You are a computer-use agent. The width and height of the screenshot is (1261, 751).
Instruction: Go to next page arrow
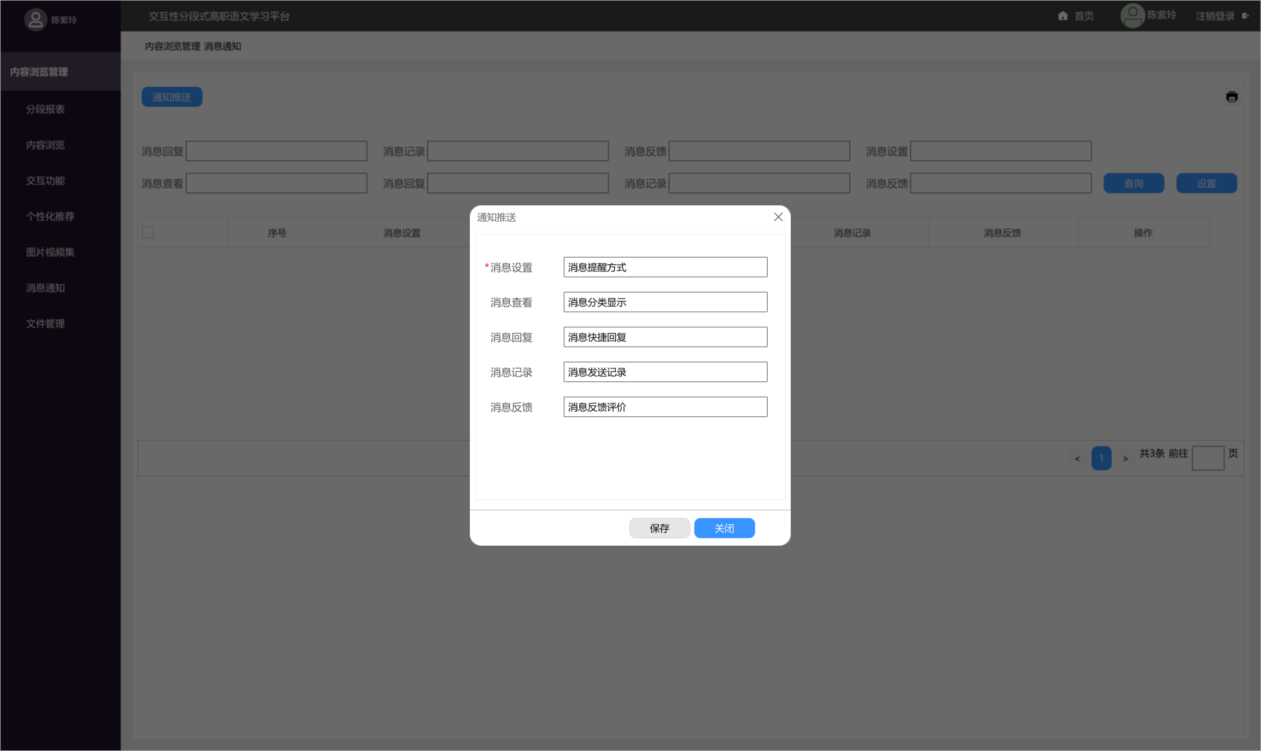pos(1125,459)
